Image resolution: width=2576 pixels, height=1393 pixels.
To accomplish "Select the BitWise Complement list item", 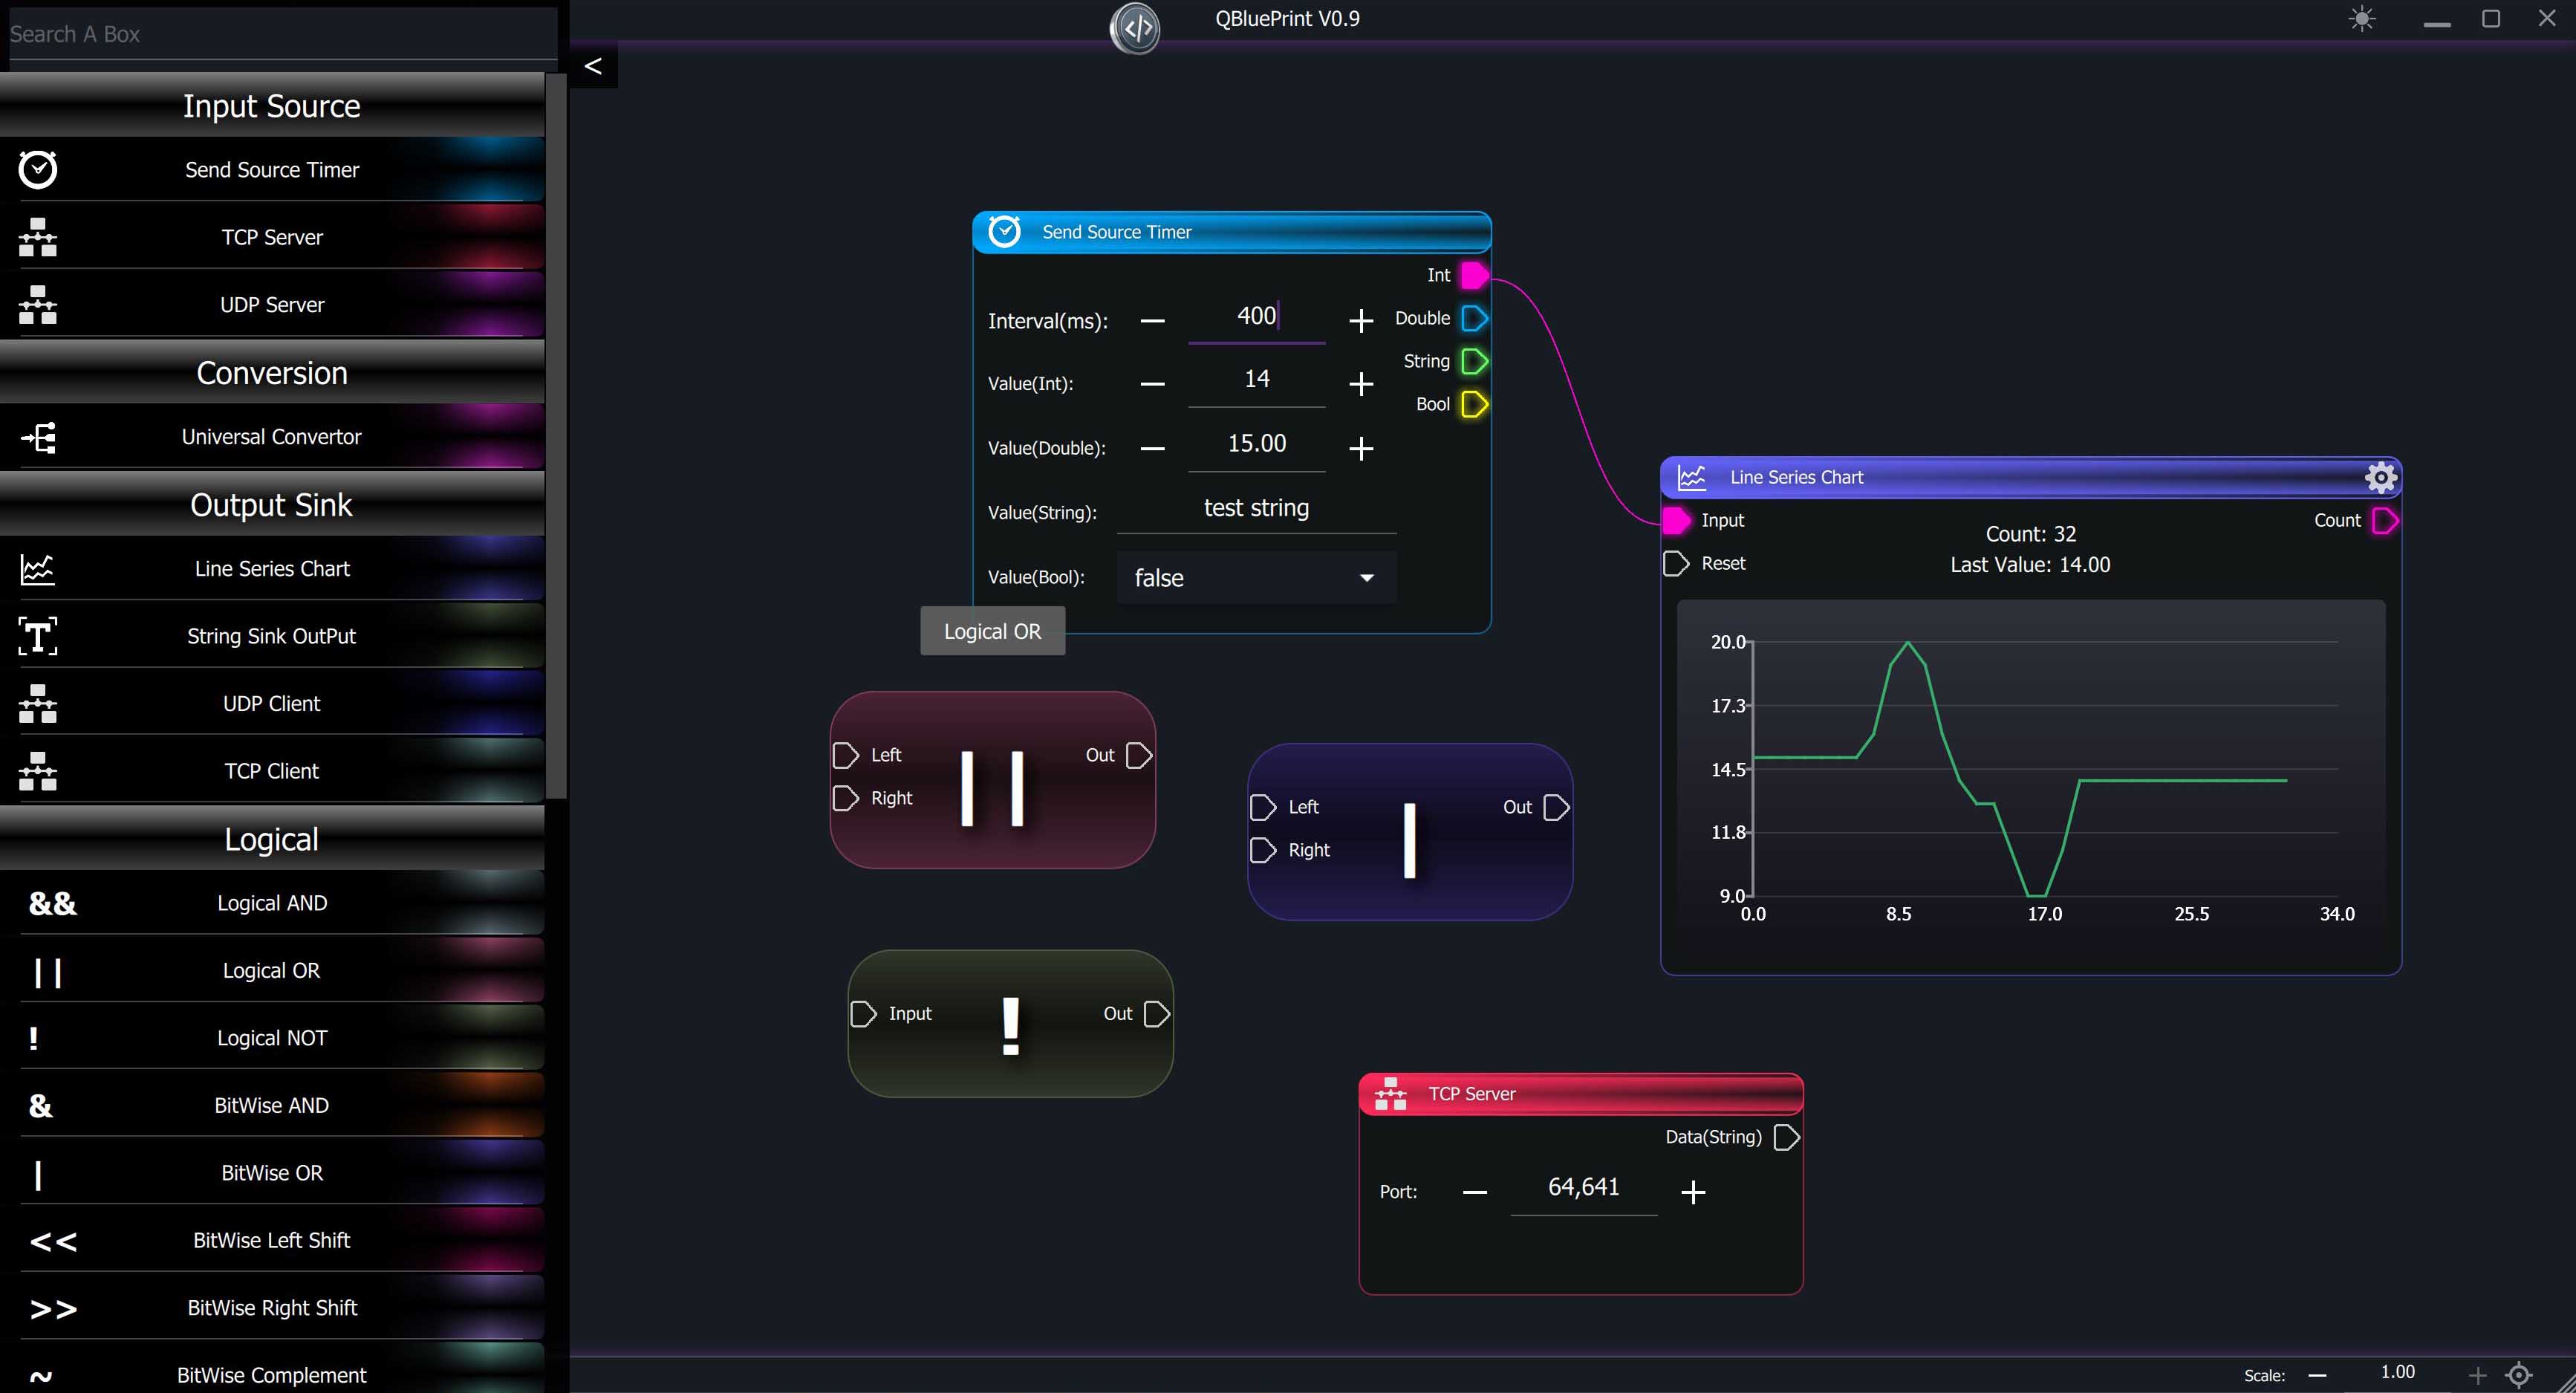I will tap(271, 1375).
